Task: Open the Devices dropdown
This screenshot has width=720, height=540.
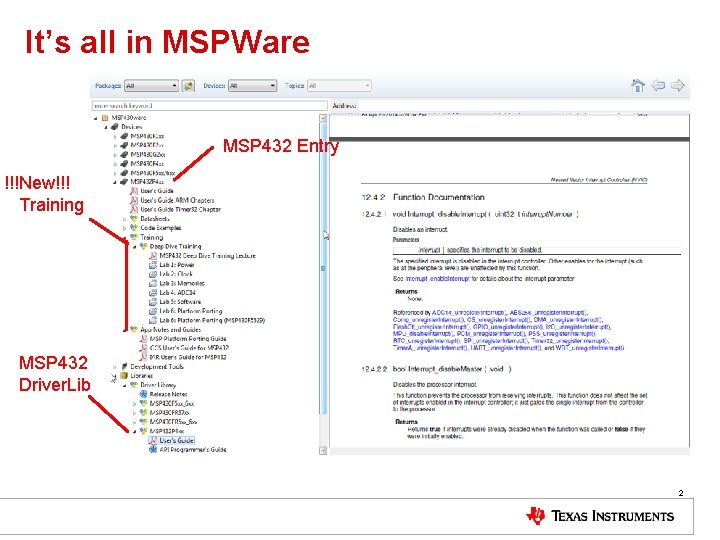Action: pyautogui.click(x=252, y=86)
